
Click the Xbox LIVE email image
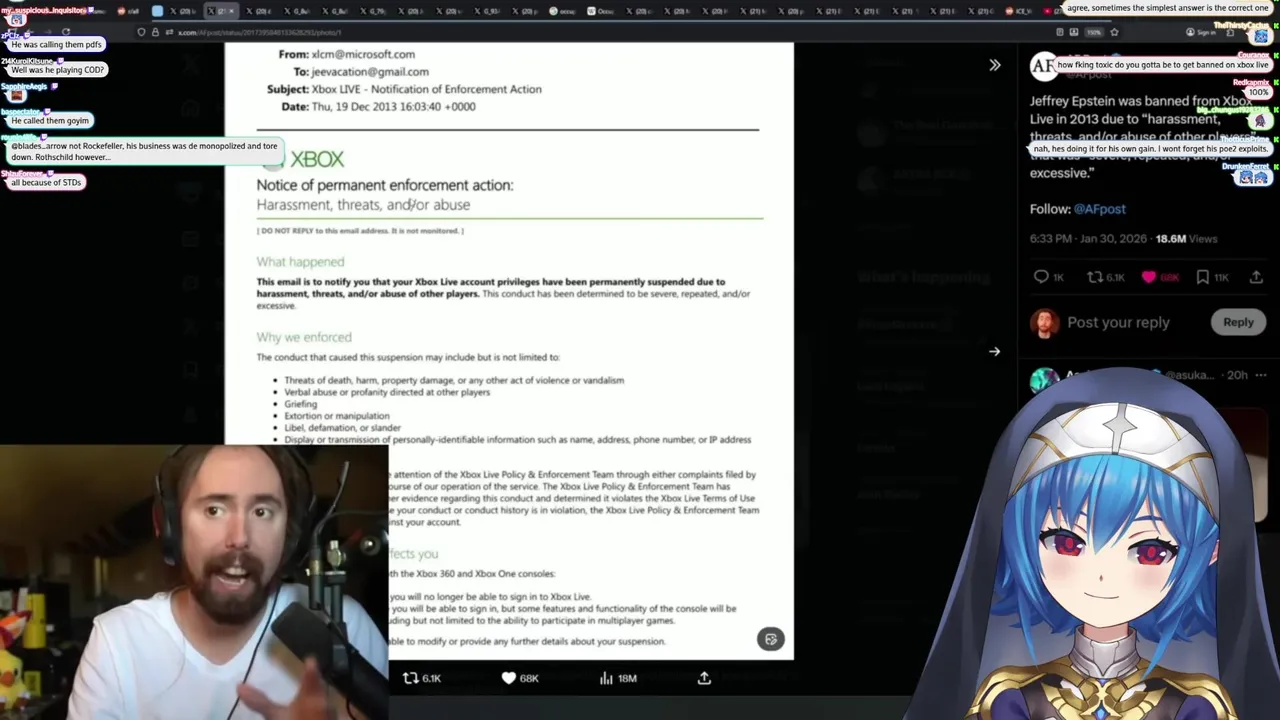[509, 351]
